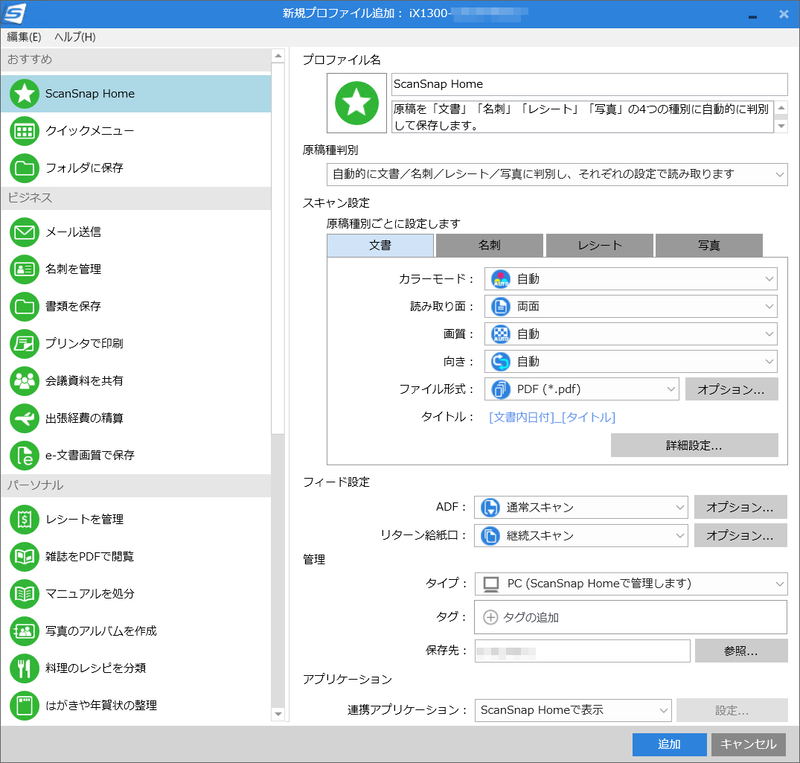Open the 連携アプリケーション dropdown
This screenshot has height=763, width=800.
[572, 710]
